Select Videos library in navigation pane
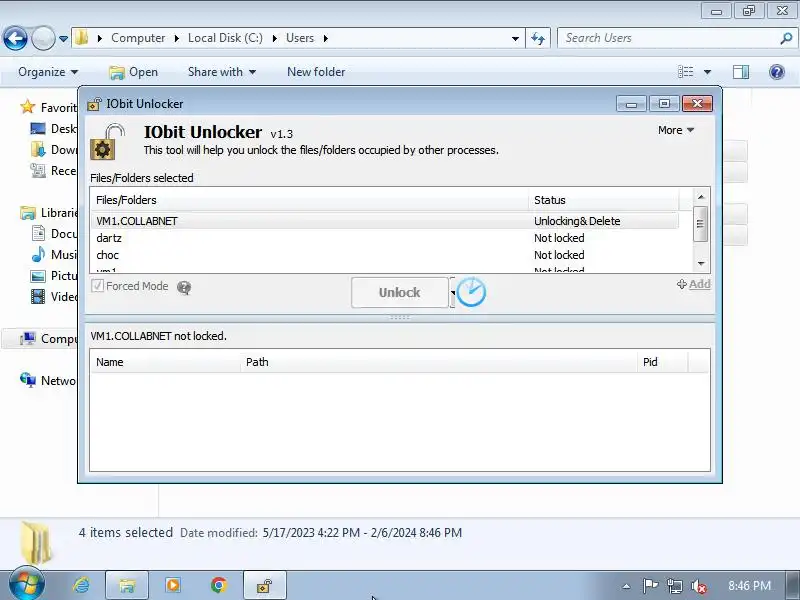This screenshot has height=600, width=800. pos(53,296)
